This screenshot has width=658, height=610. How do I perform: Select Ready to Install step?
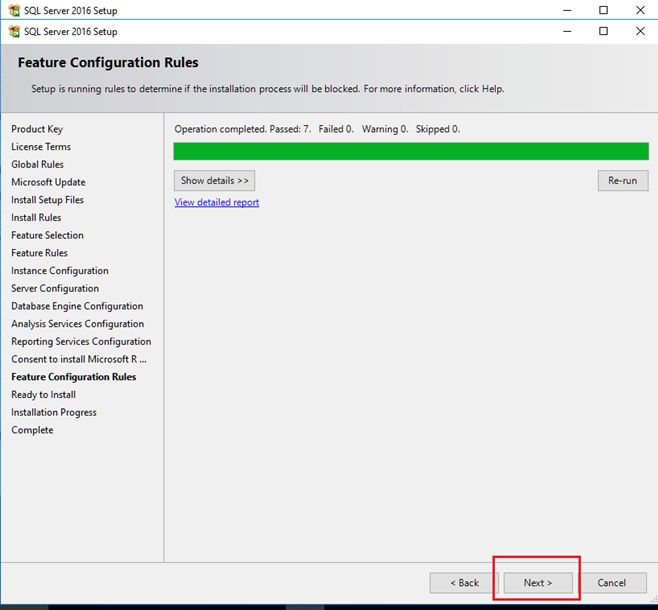pyautogui.click(x=43, y=395)
